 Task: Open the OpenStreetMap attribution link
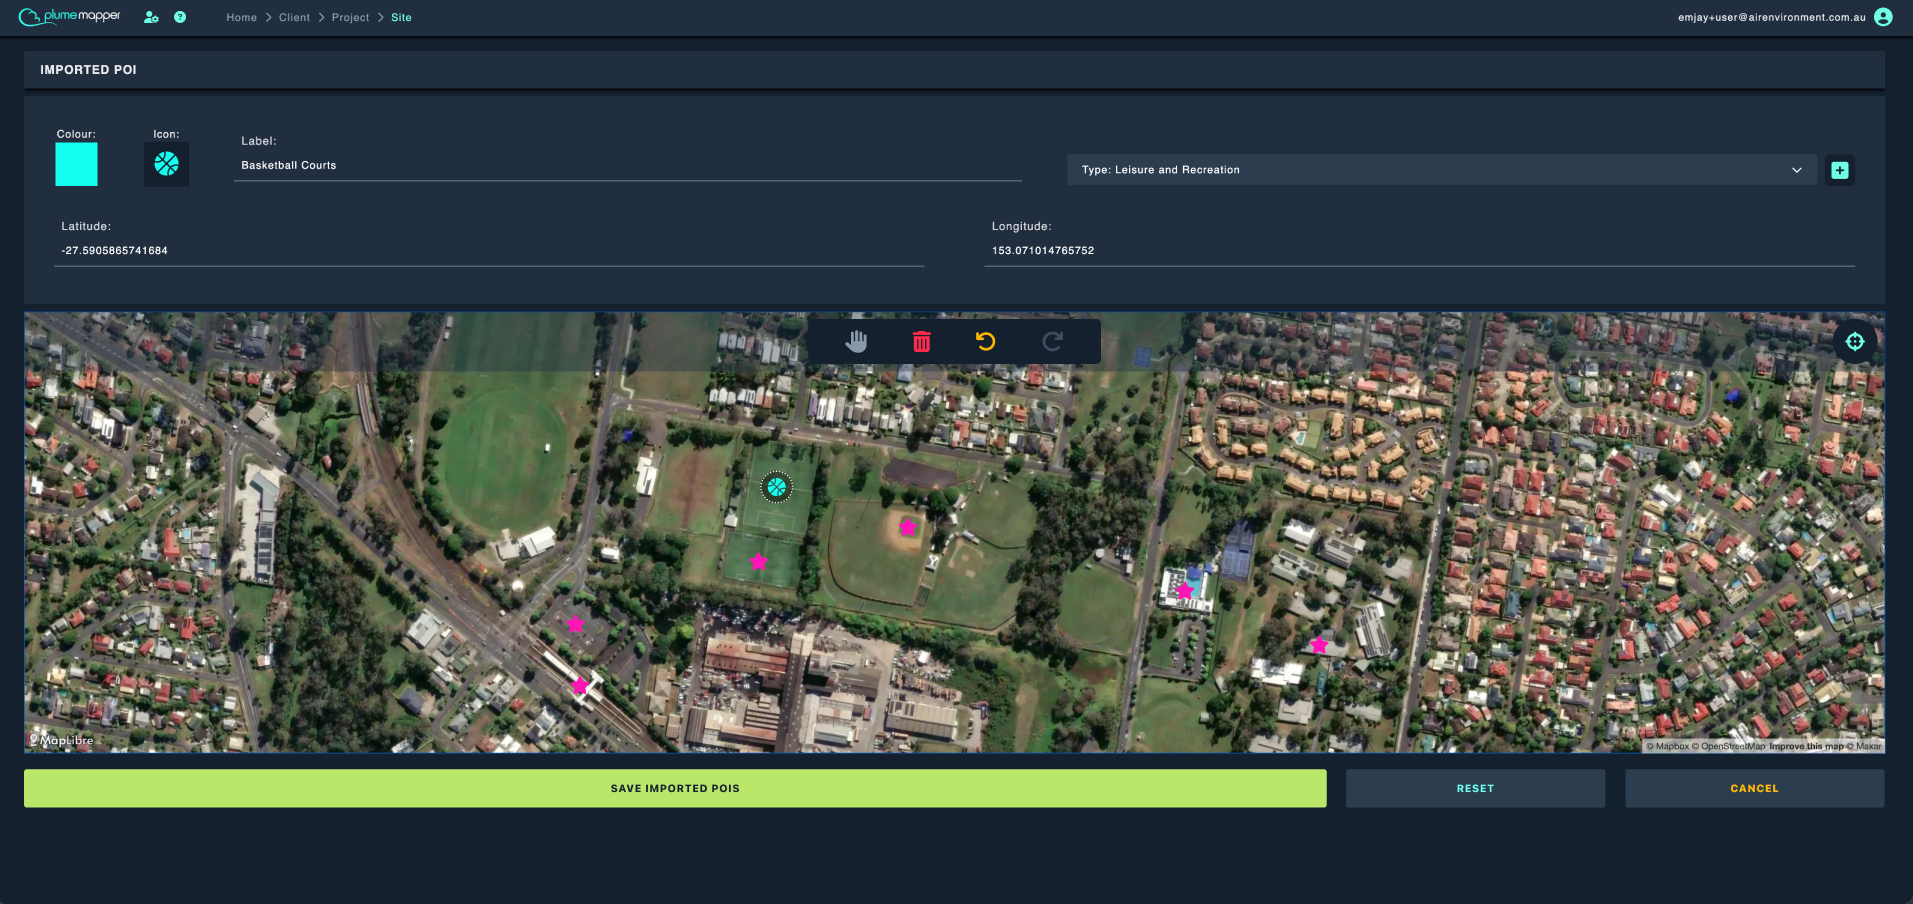1728,746
